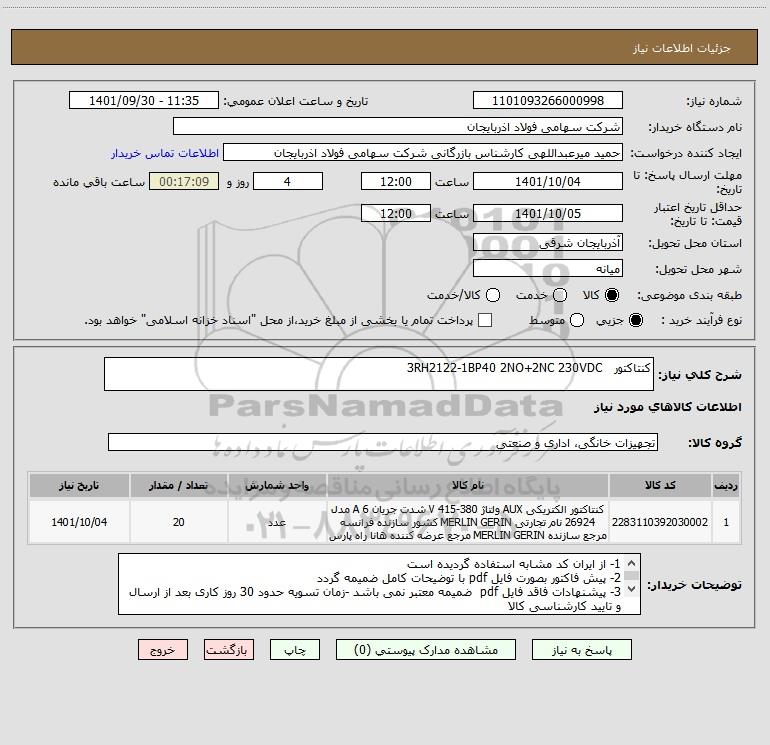Click the need number field 1101093266000998

[x=548, y=100]
